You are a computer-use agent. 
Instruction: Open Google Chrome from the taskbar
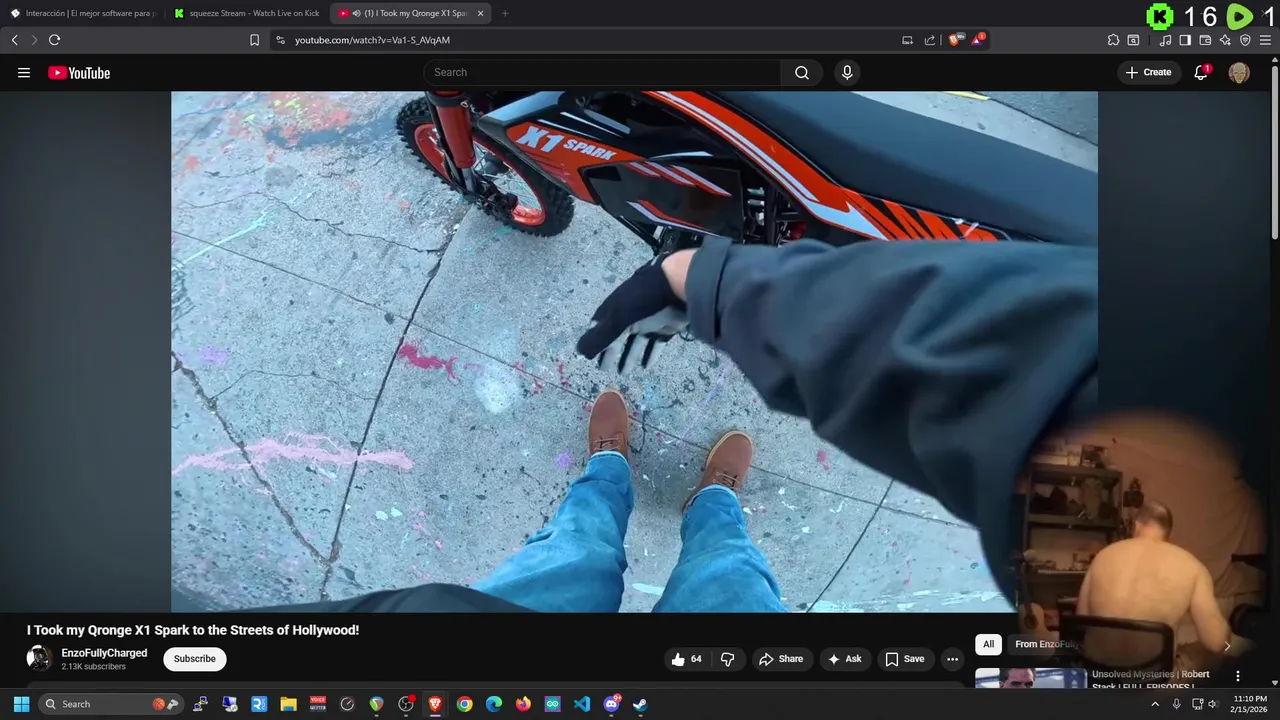coord(465,704)
